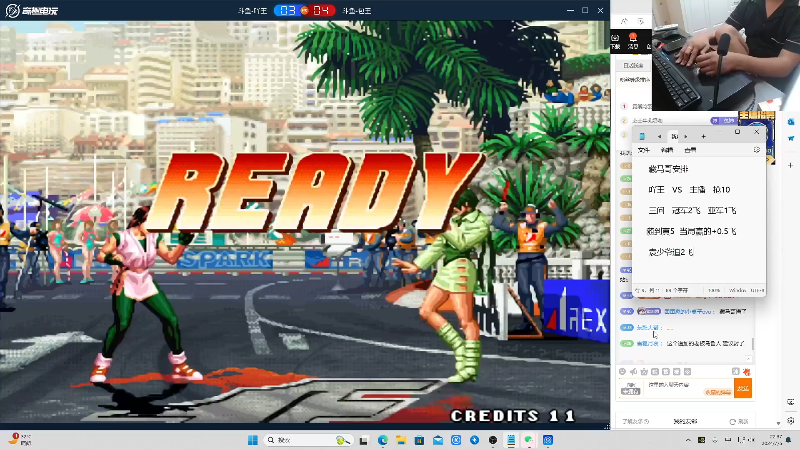Show hidden system tray icons
This screenshot has width=800, height=450.
point(688,440)
